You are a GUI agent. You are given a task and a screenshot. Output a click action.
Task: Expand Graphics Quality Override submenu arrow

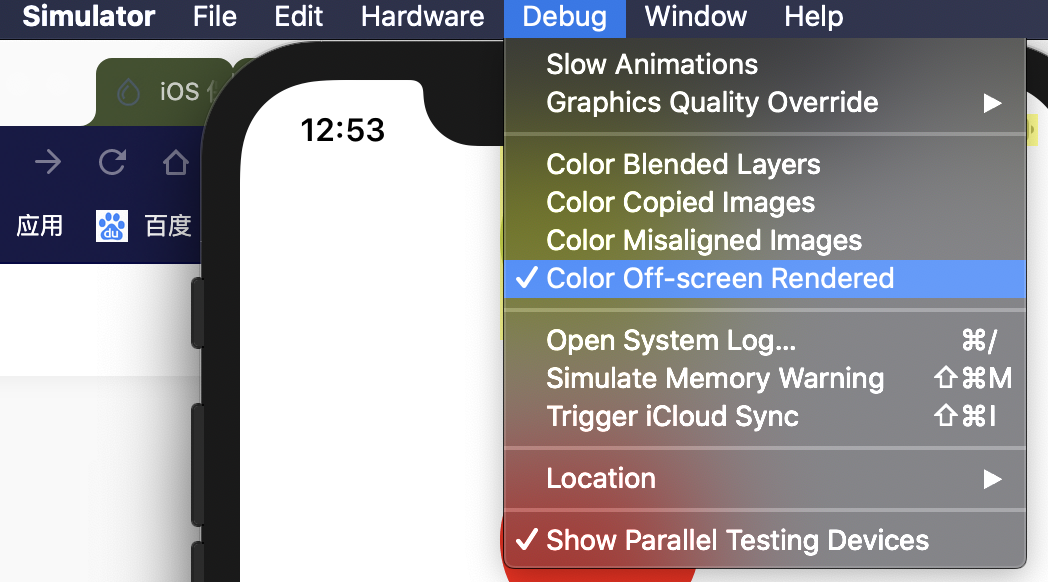[993, 103]
